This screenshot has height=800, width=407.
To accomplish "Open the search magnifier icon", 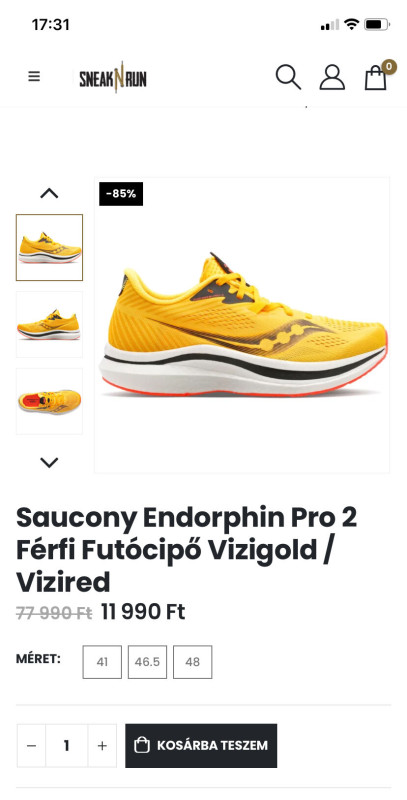I will tap(288, 77).
